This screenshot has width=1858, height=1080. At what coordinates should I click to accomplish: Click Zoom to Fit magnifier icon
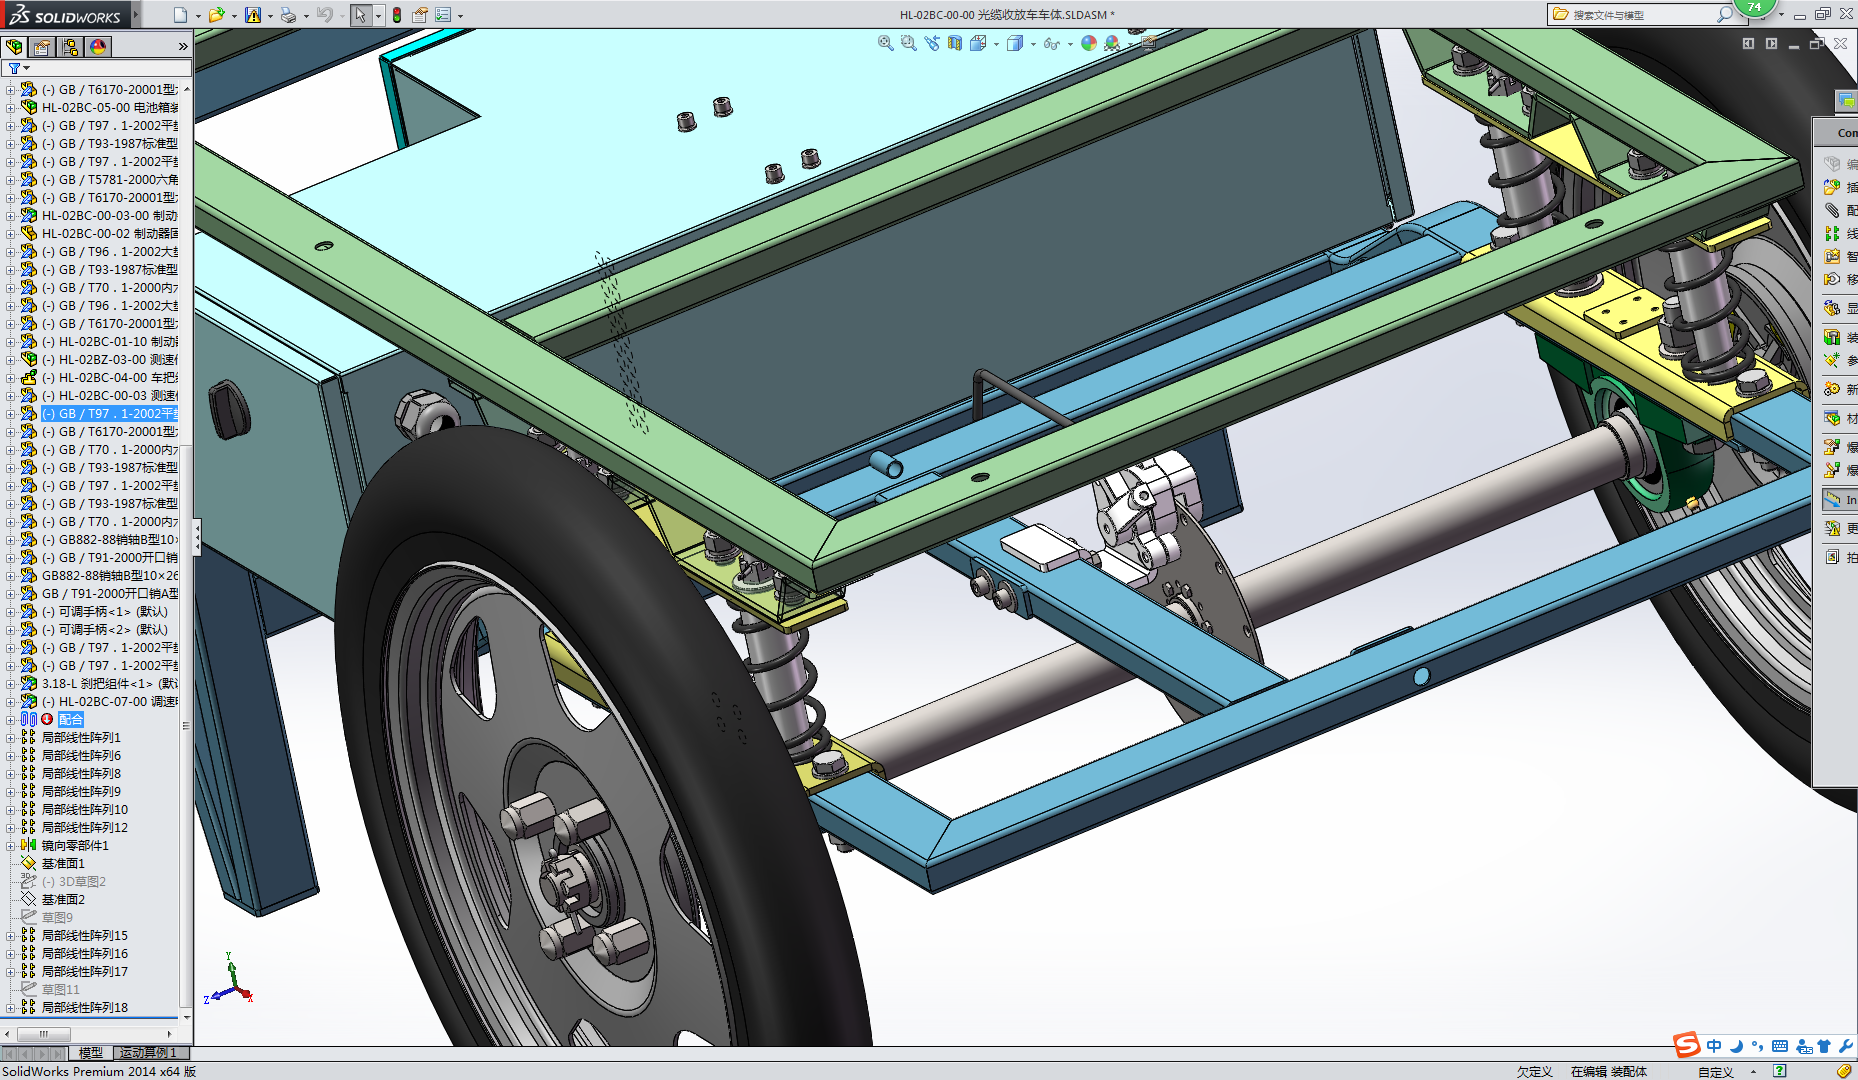[x=886, y=43]
